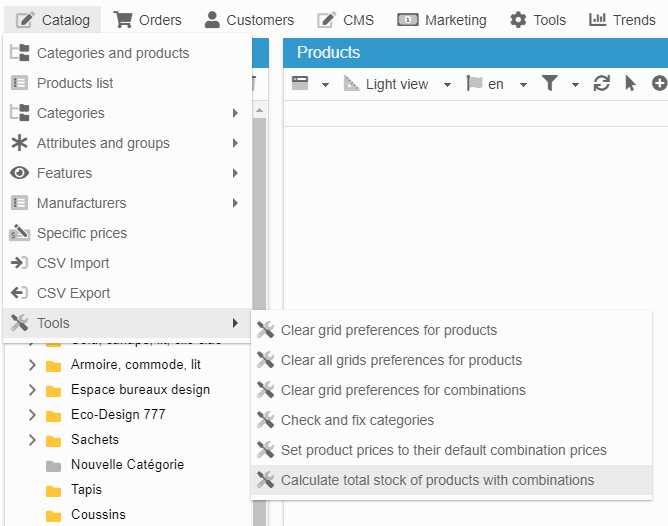Screen dimensions: 668x526
Task: Open the en language dropdown arrow
Action: click(523, 85)
